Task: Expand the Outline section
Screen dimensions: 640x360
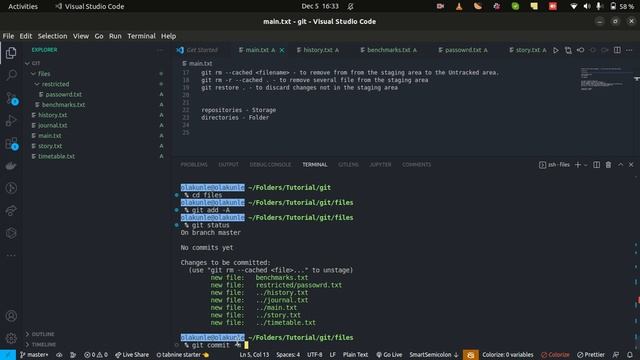Action: point(43,334)
